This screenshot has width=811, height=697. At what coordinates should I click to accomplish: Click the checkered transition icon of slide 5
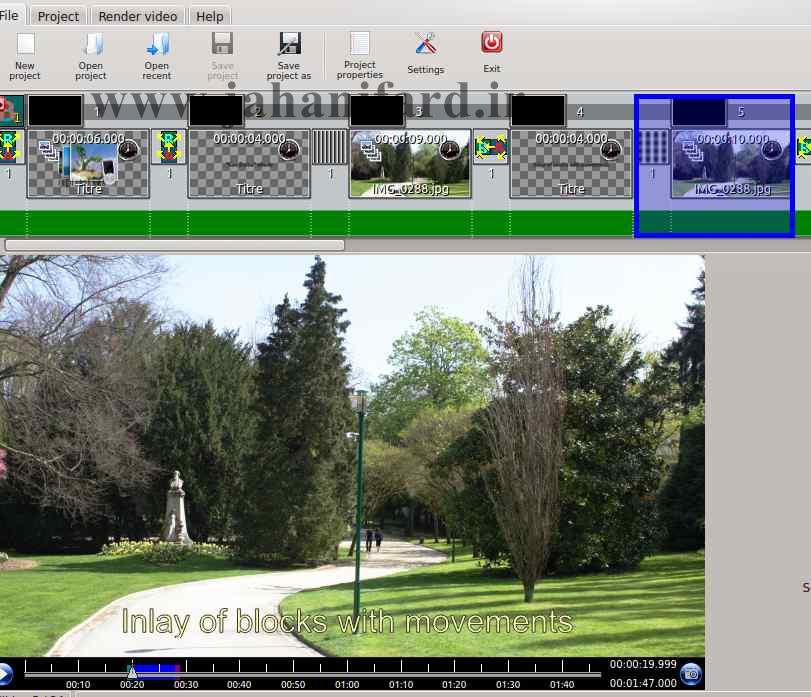(x=653, y=147)
